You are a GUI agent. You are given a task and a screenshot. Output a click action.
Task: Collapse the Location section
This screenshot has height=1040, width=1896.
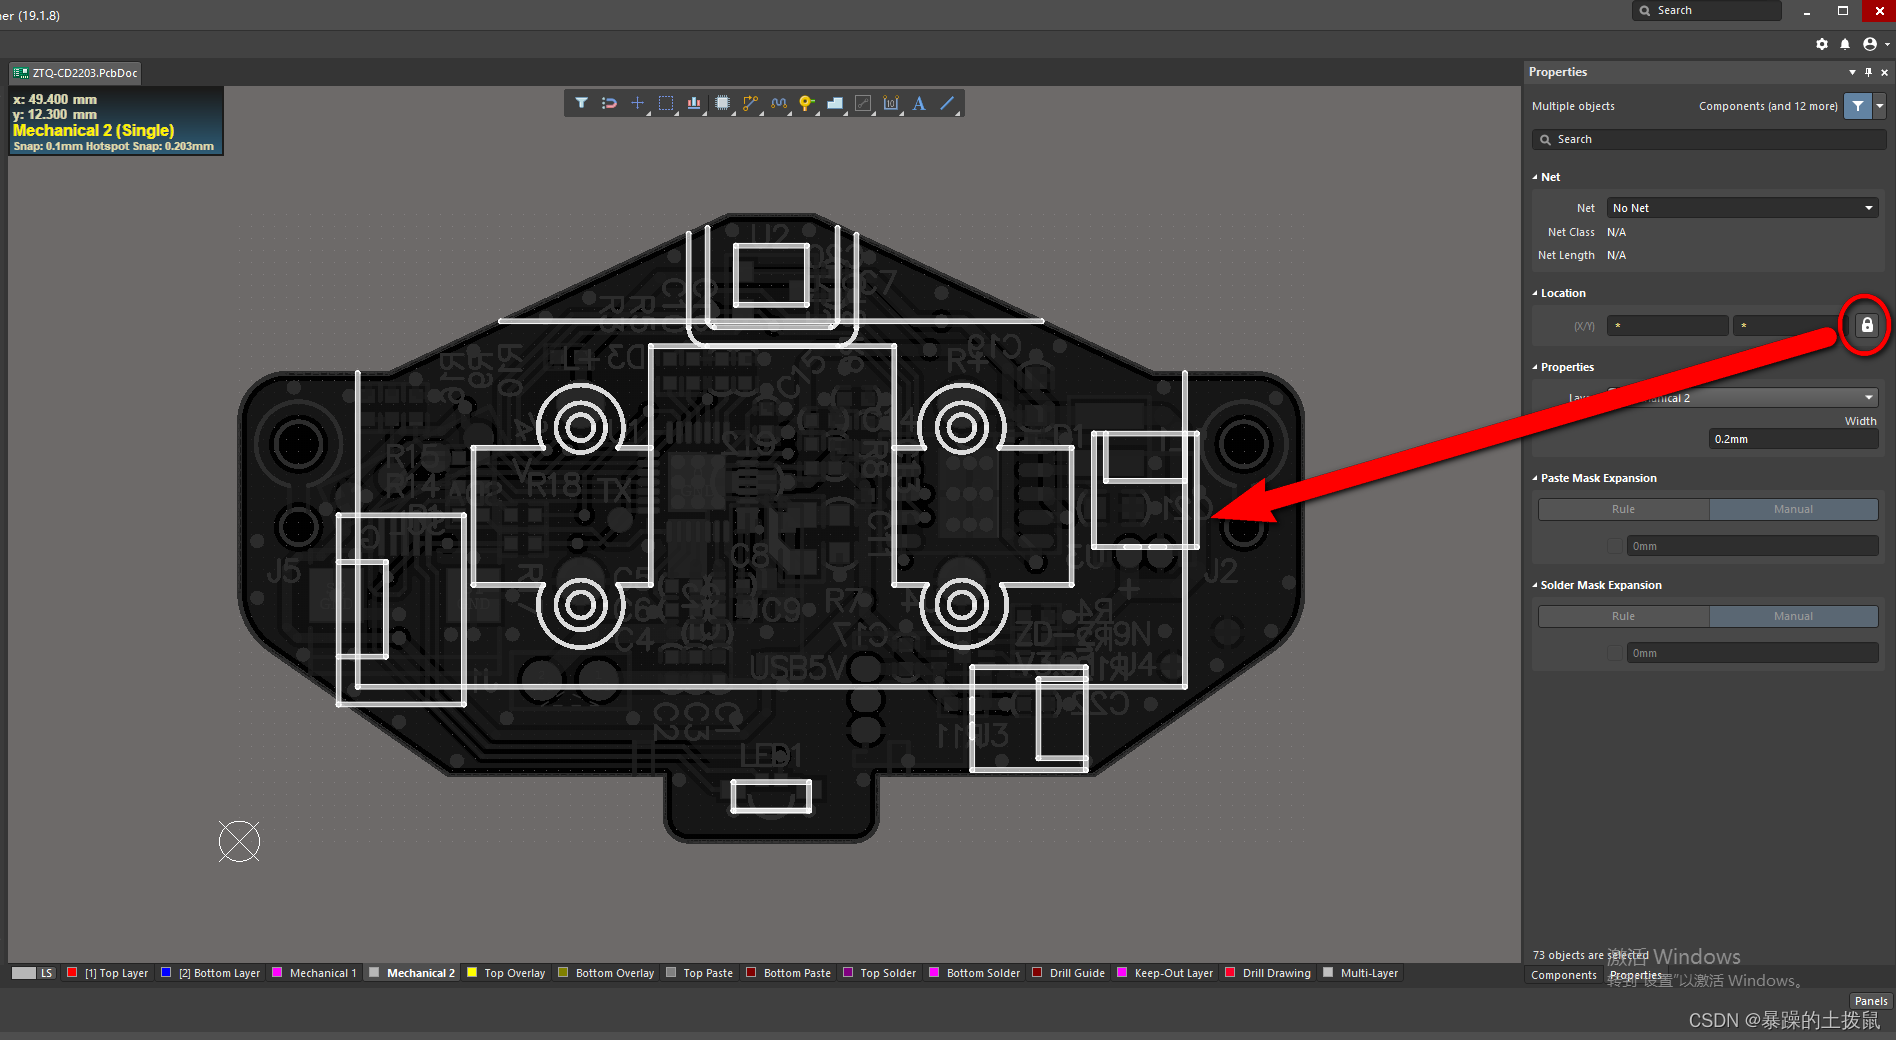[x=1535, y=293]
